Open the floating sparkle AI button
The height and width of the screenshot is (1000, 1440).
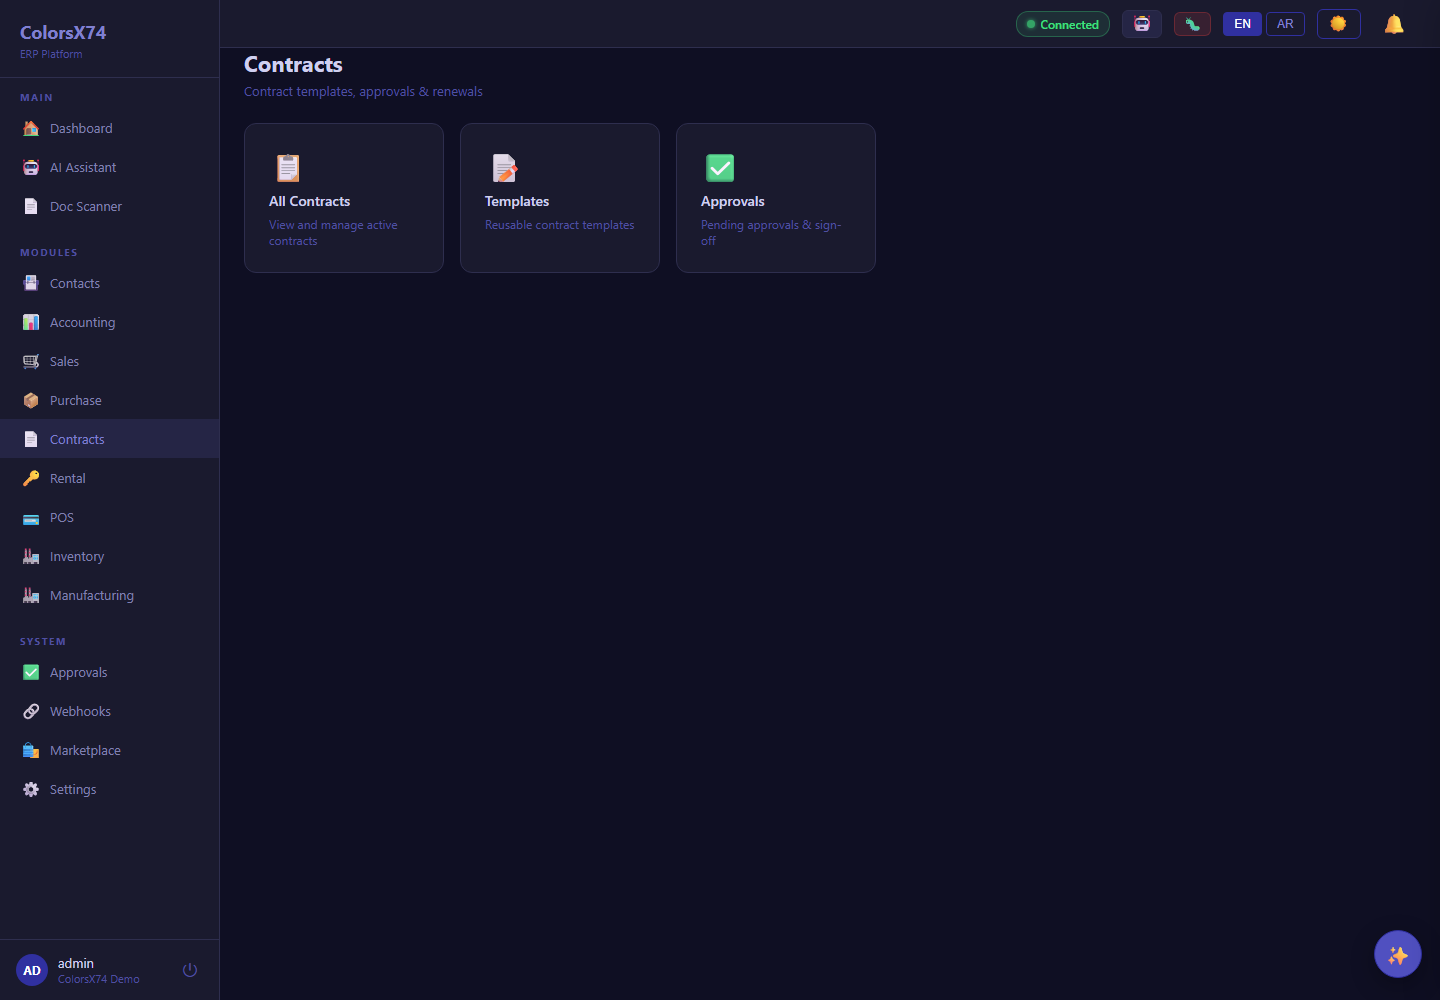(x=1398, y=955)
